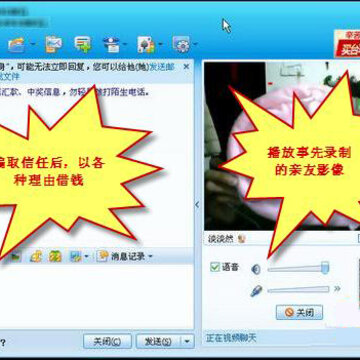
Task: Open the applications gear icon
Action: point(181,45)
